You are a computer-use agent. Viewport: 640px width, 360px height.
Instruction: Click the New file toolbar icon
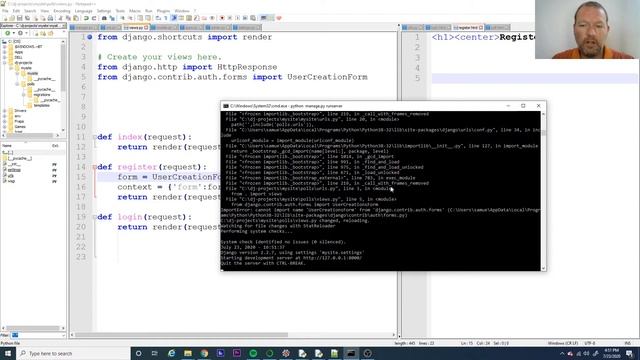point(5,18)
